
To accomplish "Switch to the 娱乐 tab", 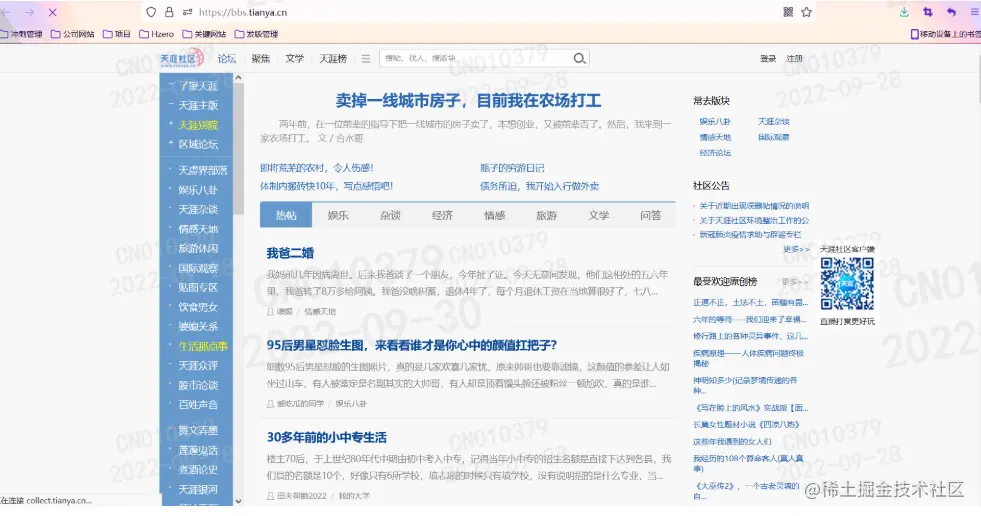I will point(338,215).
